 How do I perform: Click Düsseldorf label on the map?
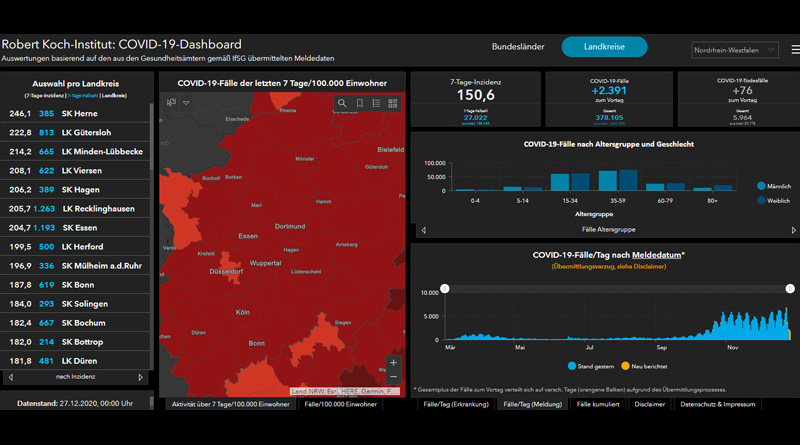pyautogui.click(x=226, y=271)
